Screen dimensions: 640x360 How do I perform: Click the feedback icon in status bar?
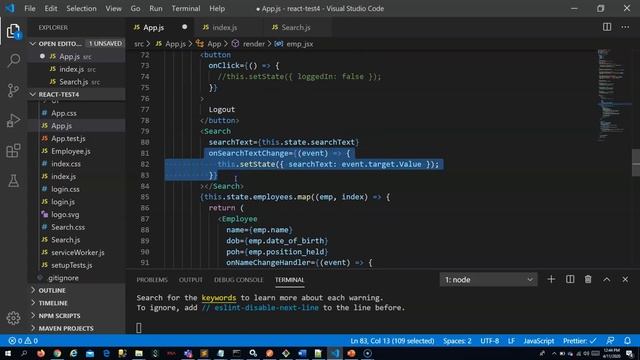[610, 341]
